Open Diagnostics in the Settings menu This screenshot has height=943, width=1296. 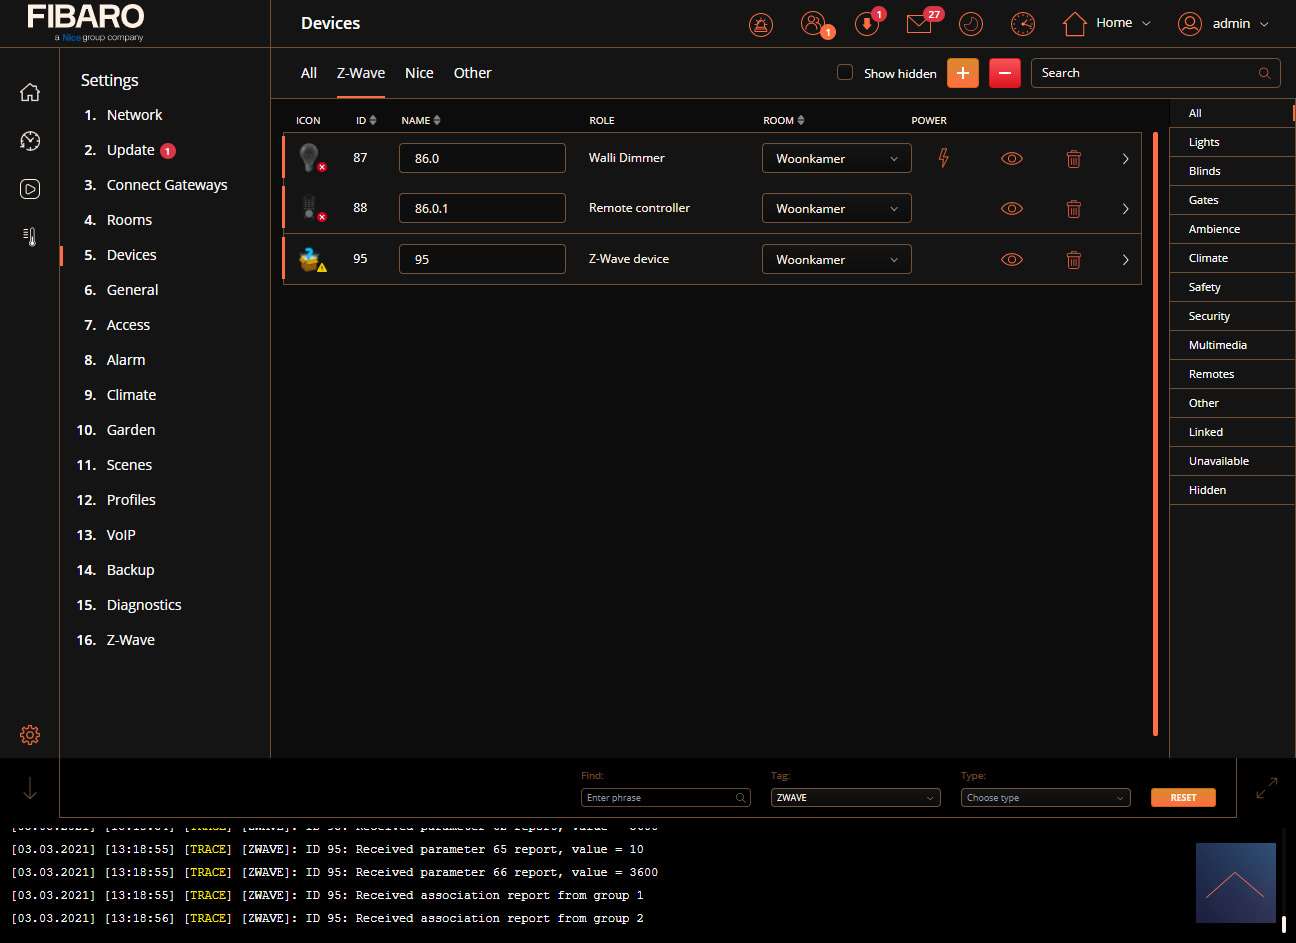click(144, 605)
